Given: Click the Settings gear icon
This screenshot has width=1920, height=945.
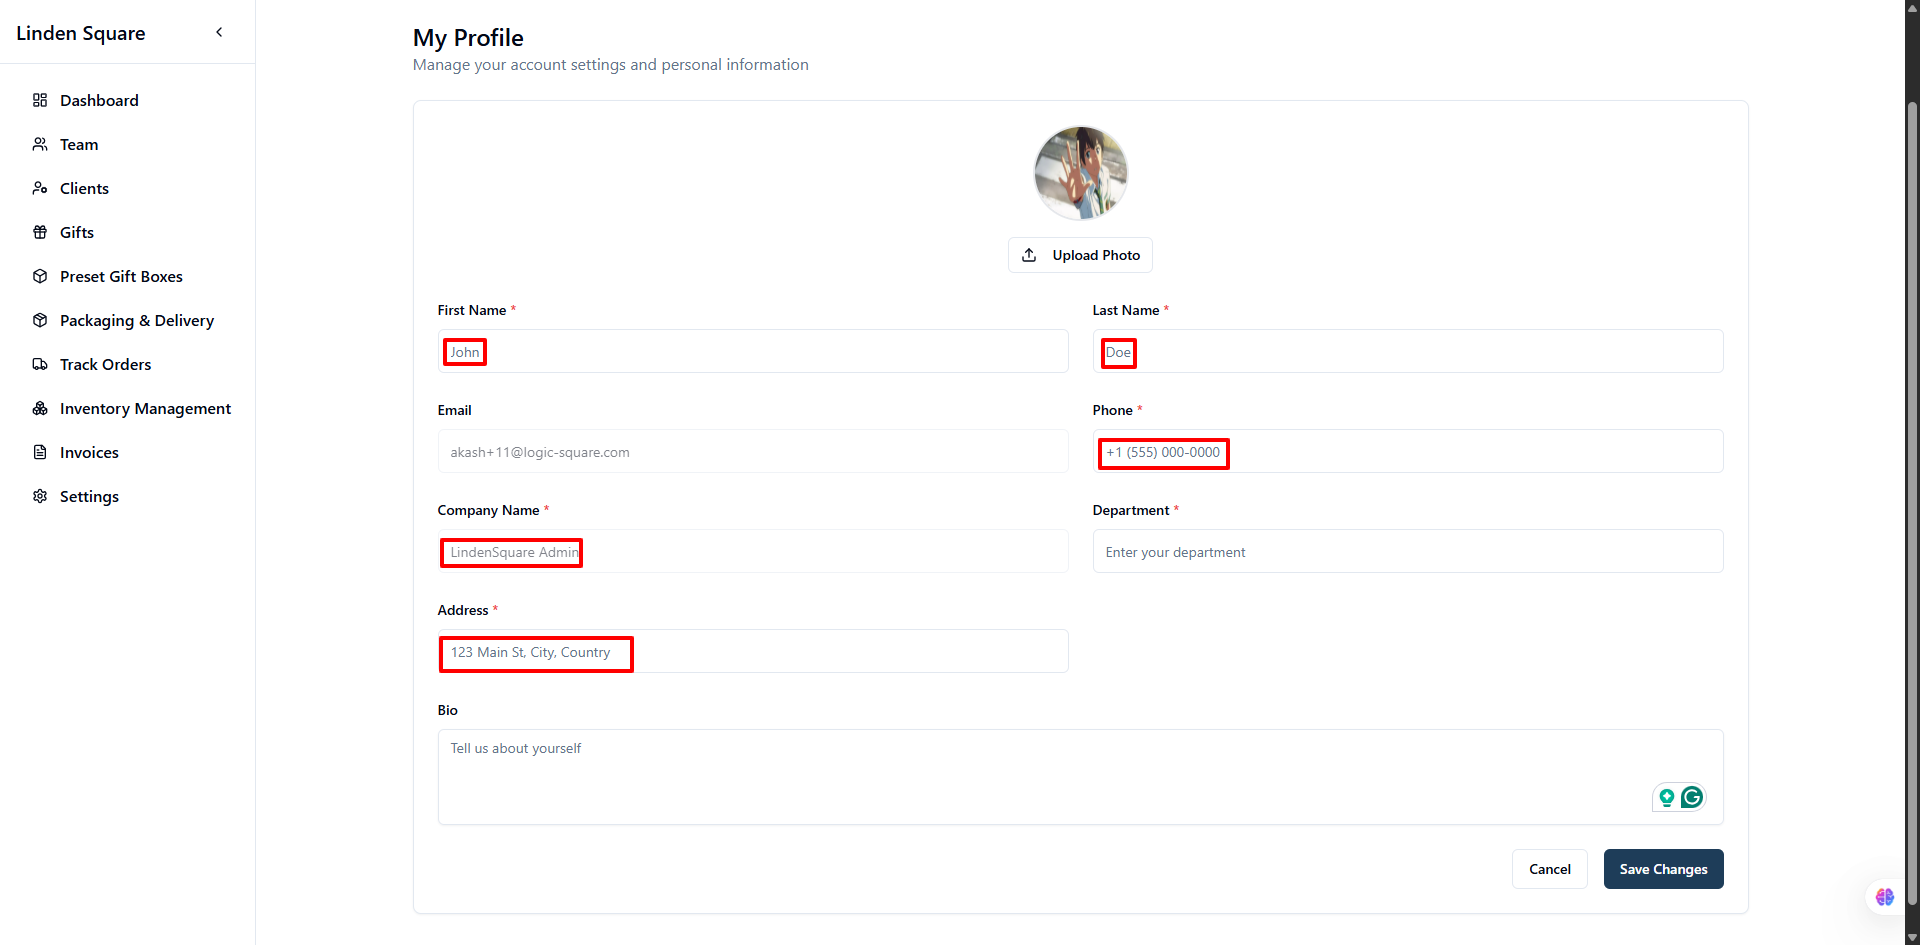Looking at the screenshot, I should pos(40,496).
